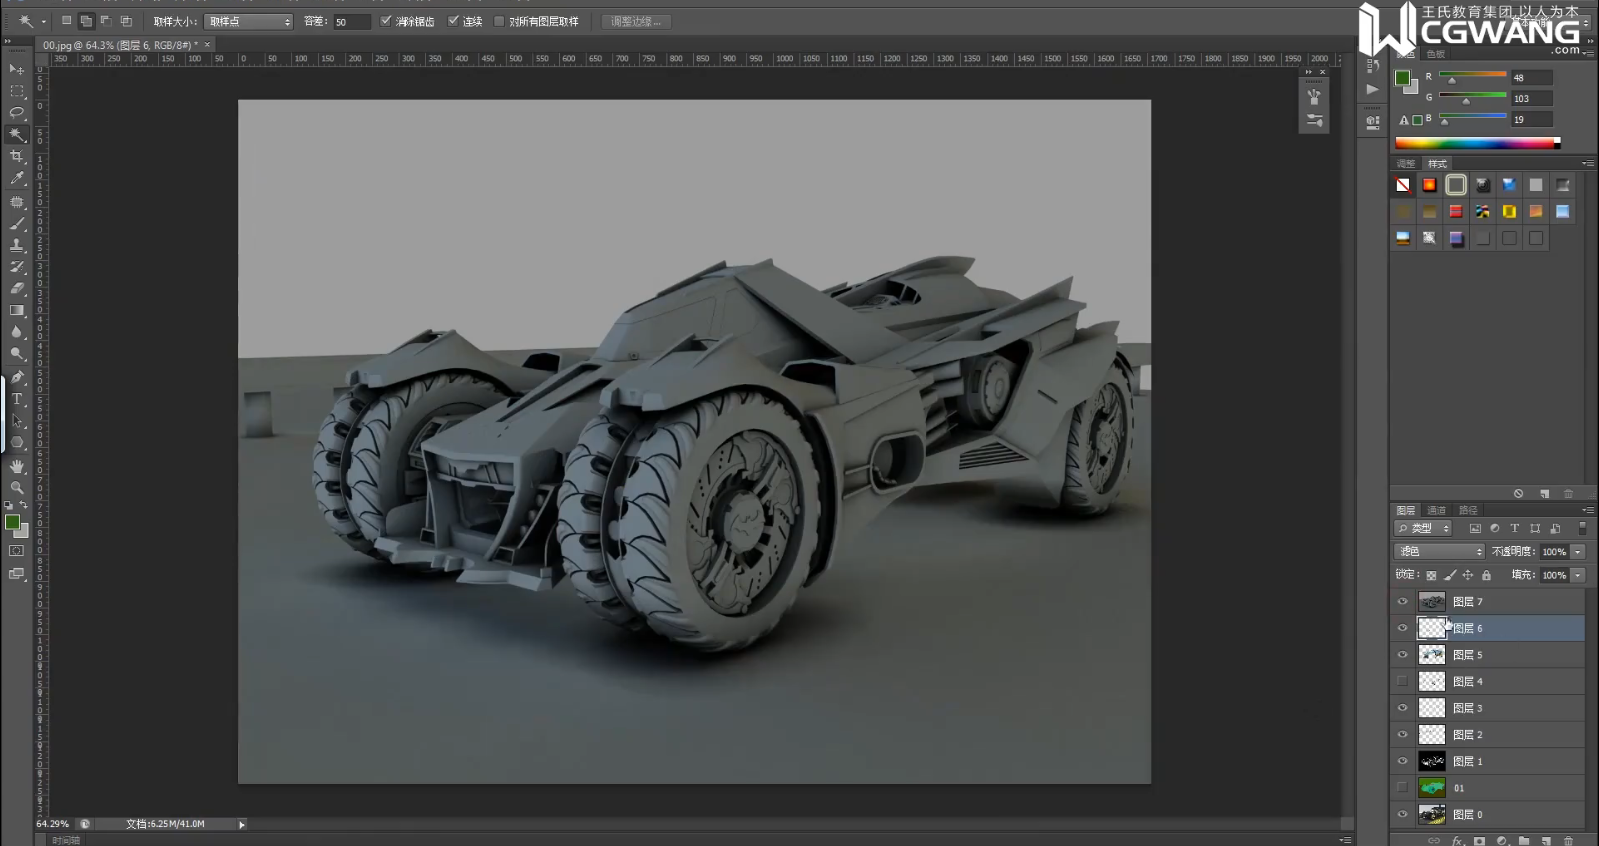The image size is (1599, 846).
Task: Select the Clone Stamp tool
Action: (x=17, y=245)
